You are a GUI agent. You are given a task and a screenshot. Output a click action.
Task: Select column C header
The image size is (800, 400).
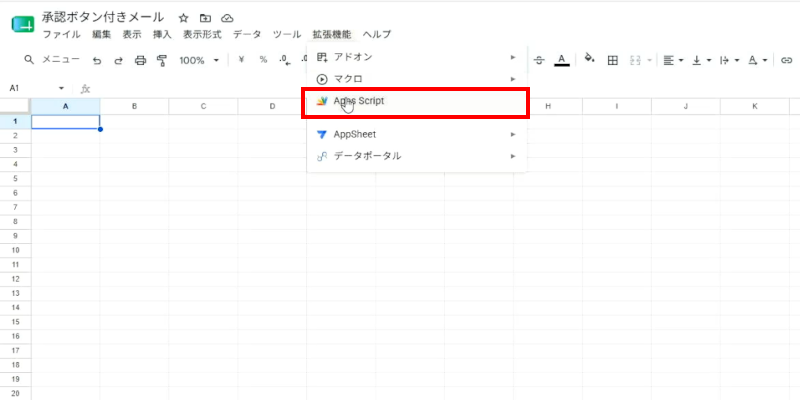(x=203, y=106)
